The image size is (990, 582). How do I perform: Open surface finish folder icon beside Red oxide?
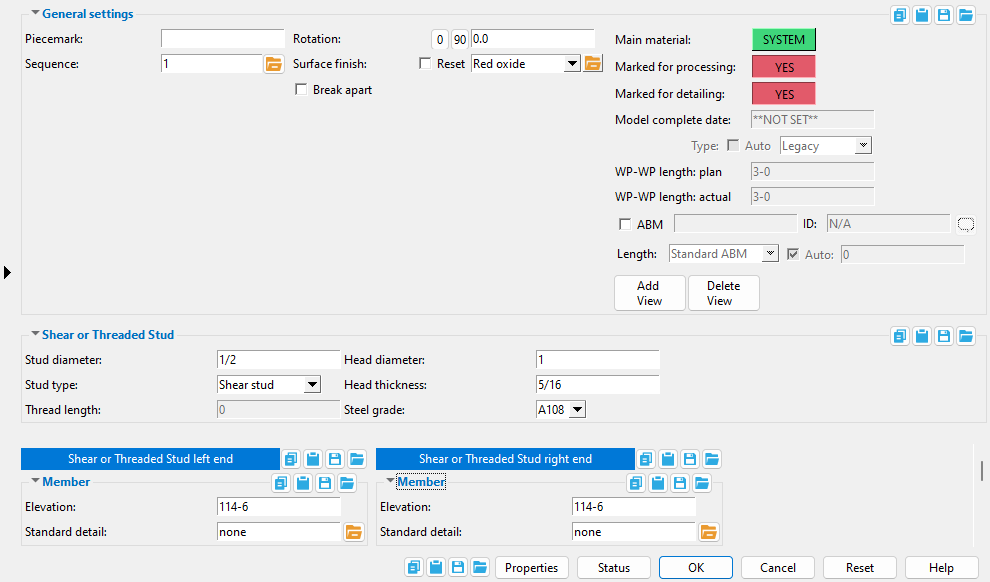[x=593, y=63]
